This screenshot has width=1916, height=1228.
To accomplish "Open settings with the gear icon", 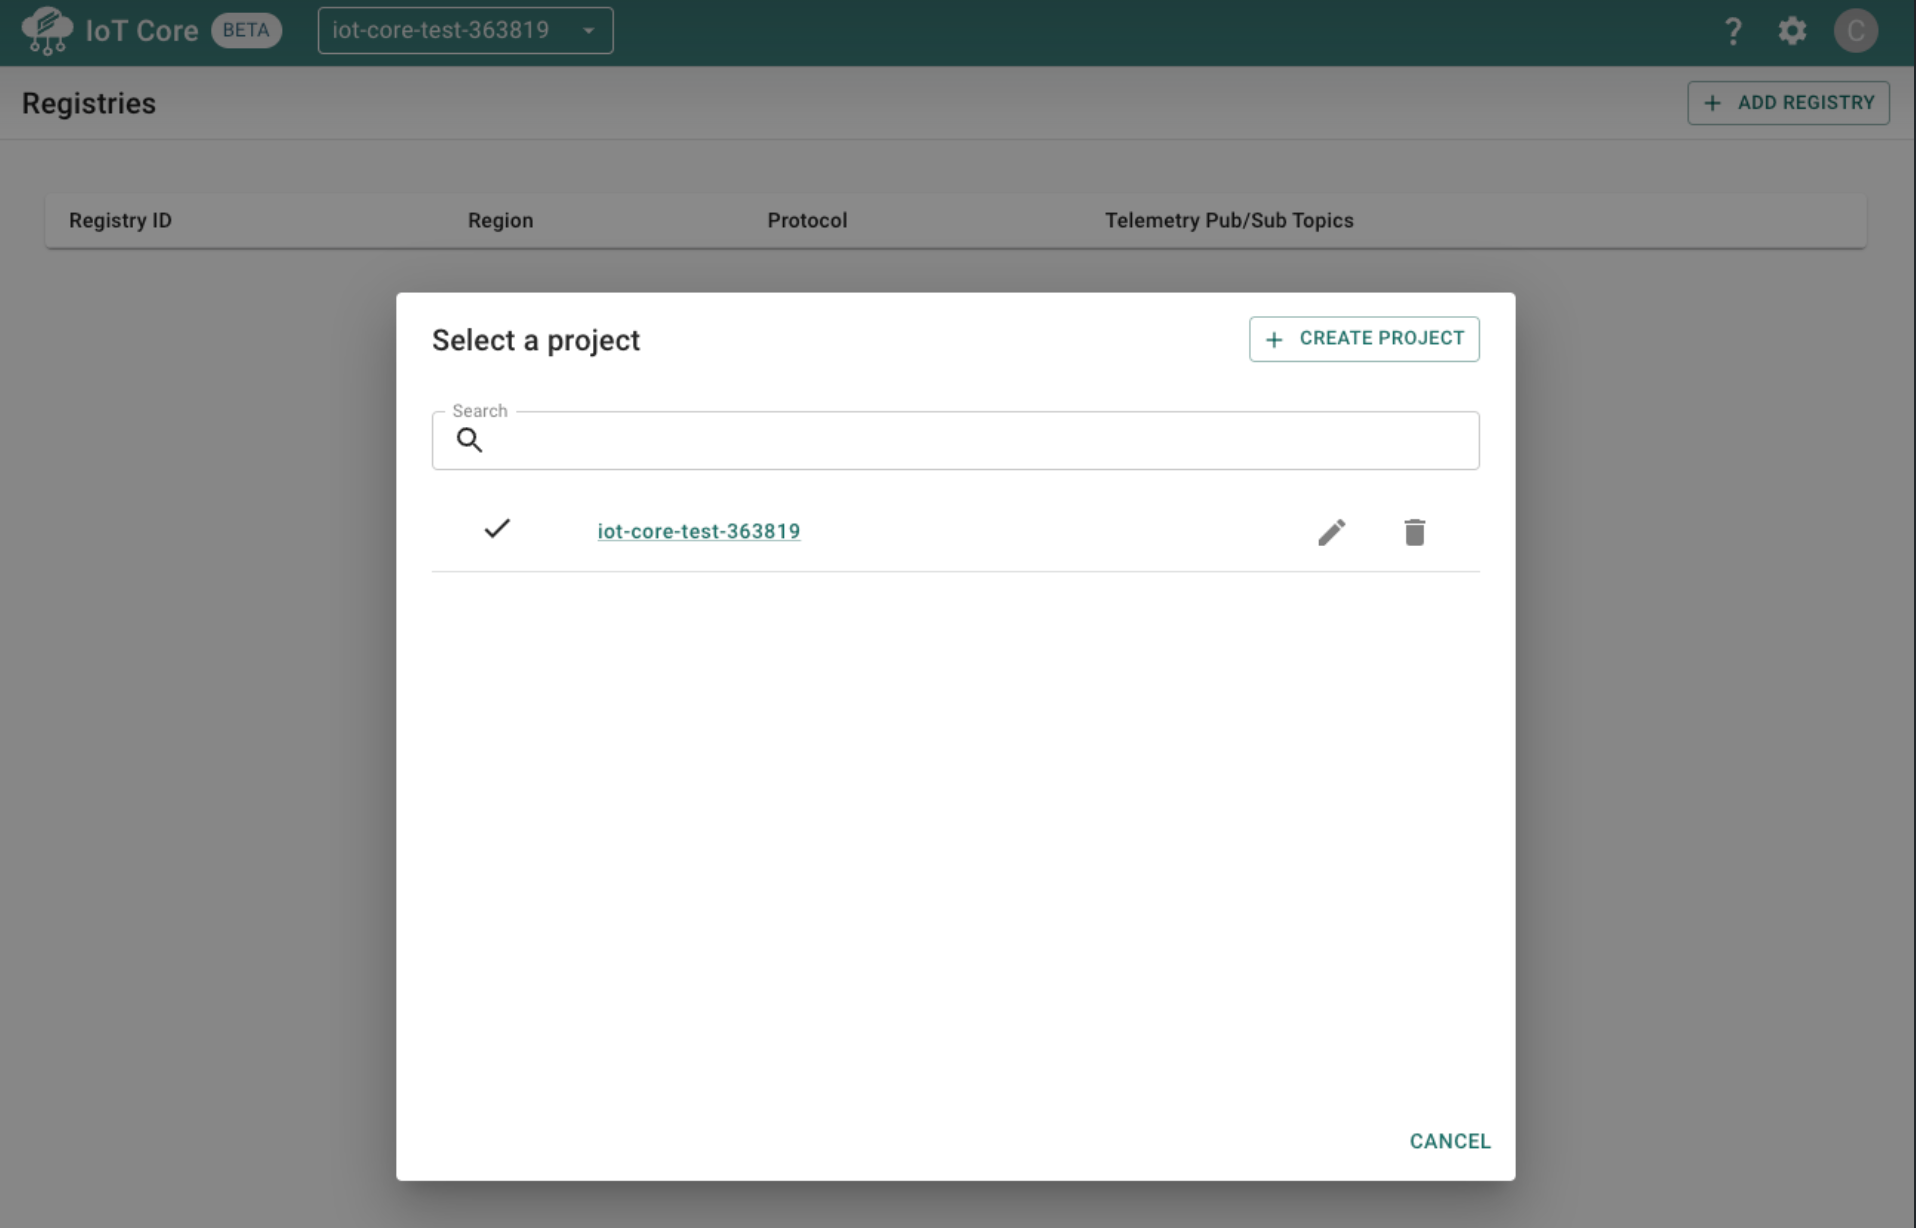I will tap(1792, 31).
